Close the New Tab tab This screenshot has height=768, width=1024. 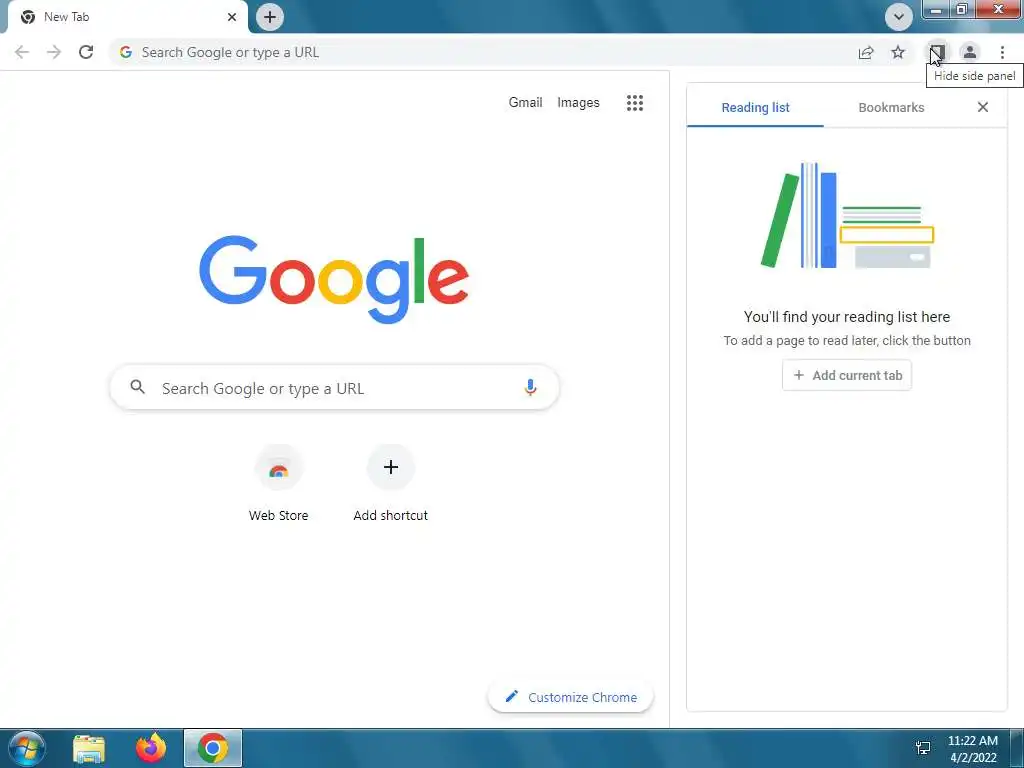coord(232,17)
